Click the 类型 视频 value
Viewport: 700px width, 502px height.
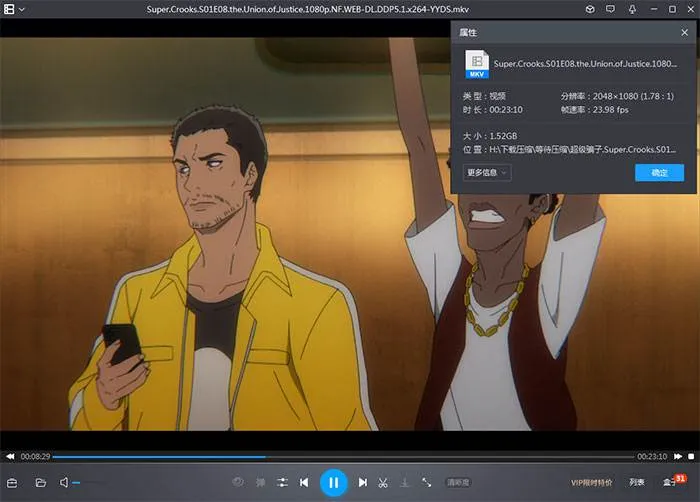pos(497,96)
